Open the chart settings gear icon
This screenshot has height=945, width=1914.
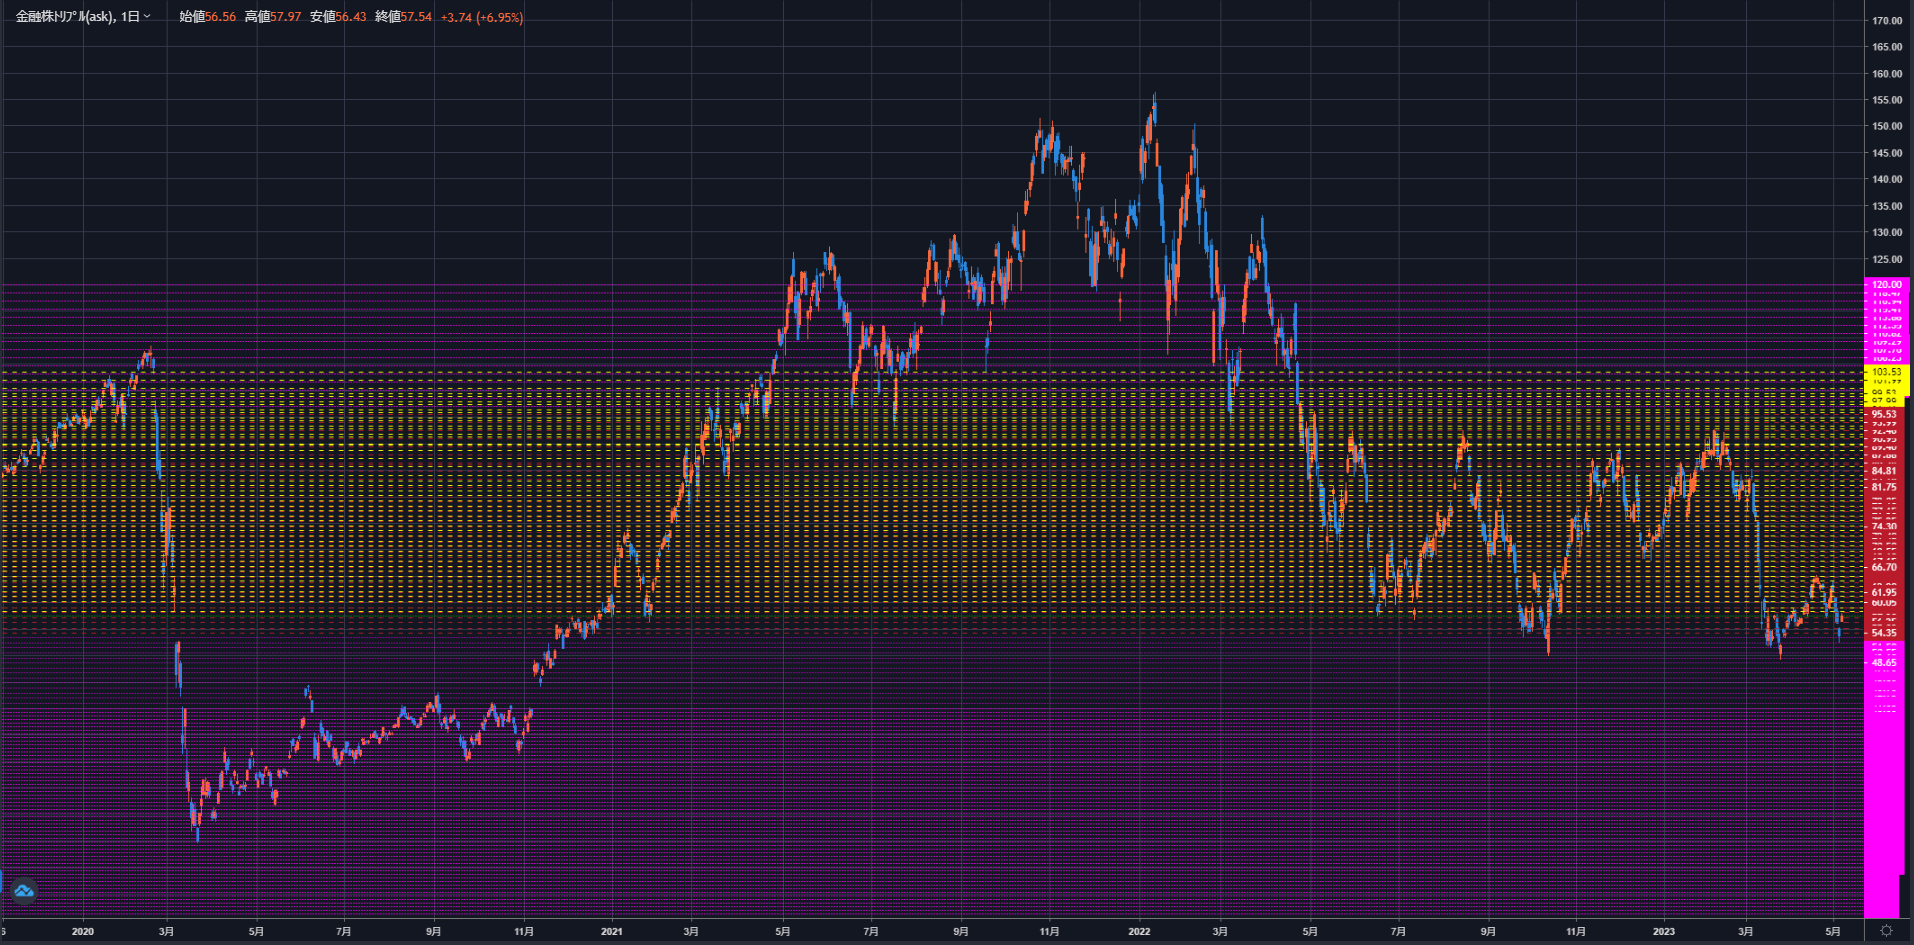(1886, 931)
